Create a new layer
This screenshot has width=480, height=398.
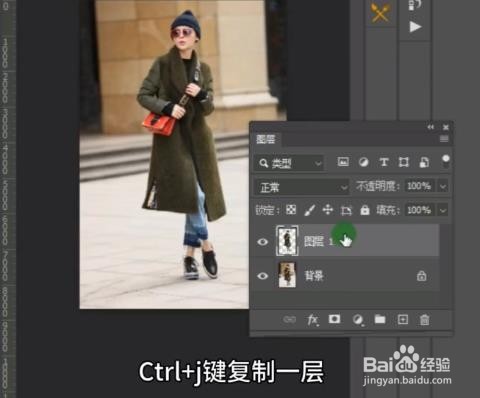pos(403,320)
